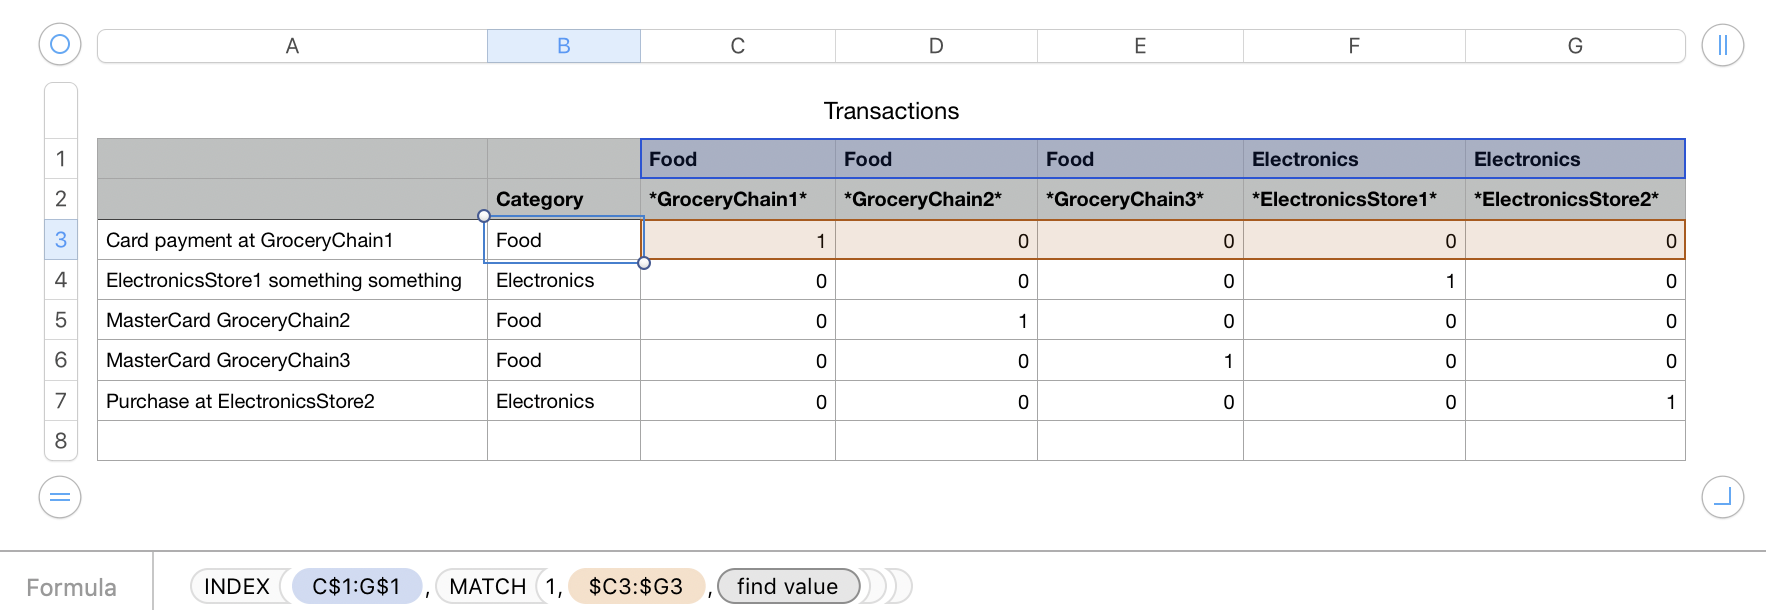Screen dimensions: 1766x610
Task: Select column A header
Action: pyautogui.click(x=292, y=46)
